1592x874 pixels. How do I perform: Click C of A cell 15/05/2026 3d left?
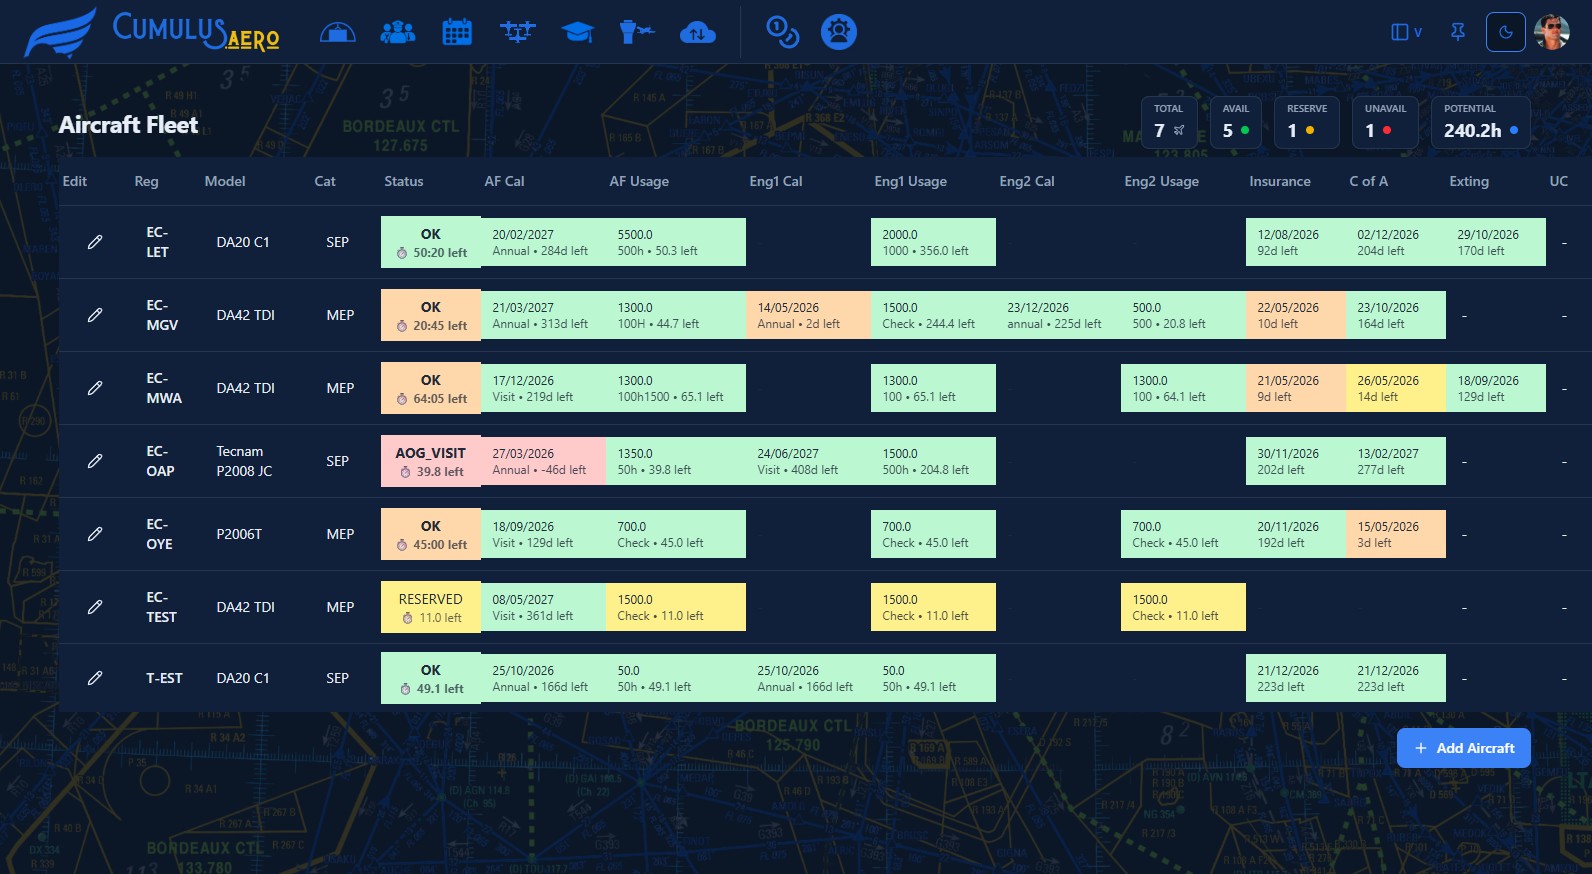pos(1396,534)
